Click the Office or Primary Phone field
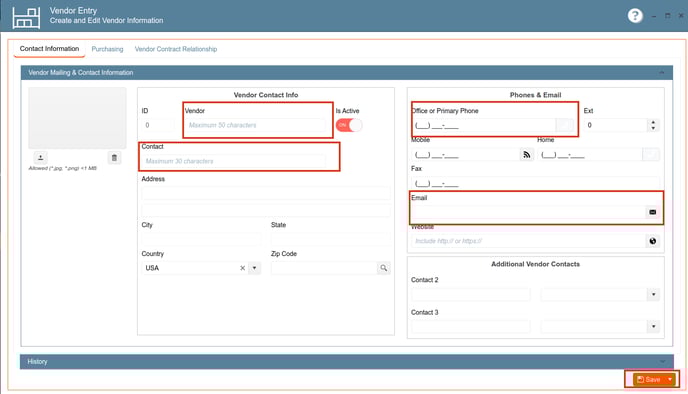The width and height of the screenshot is (688, 394). (x=483, y=125)
